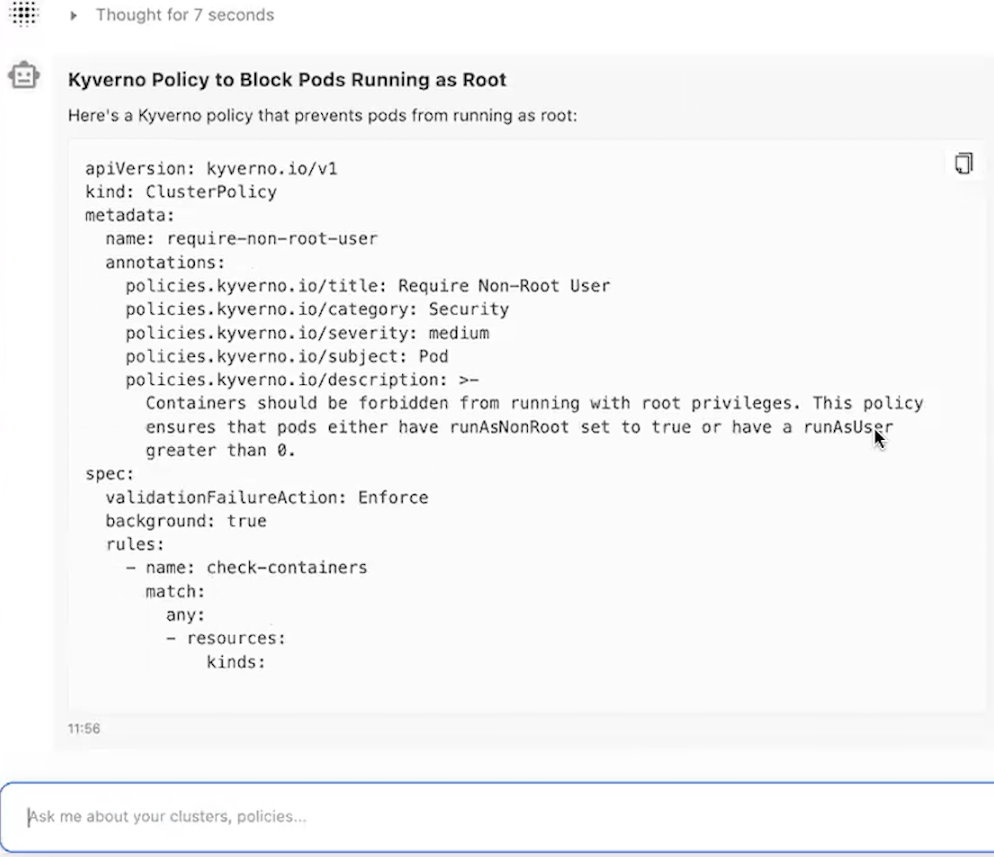Click the "kind: ClusterPolicy" line

coord(181,192)
